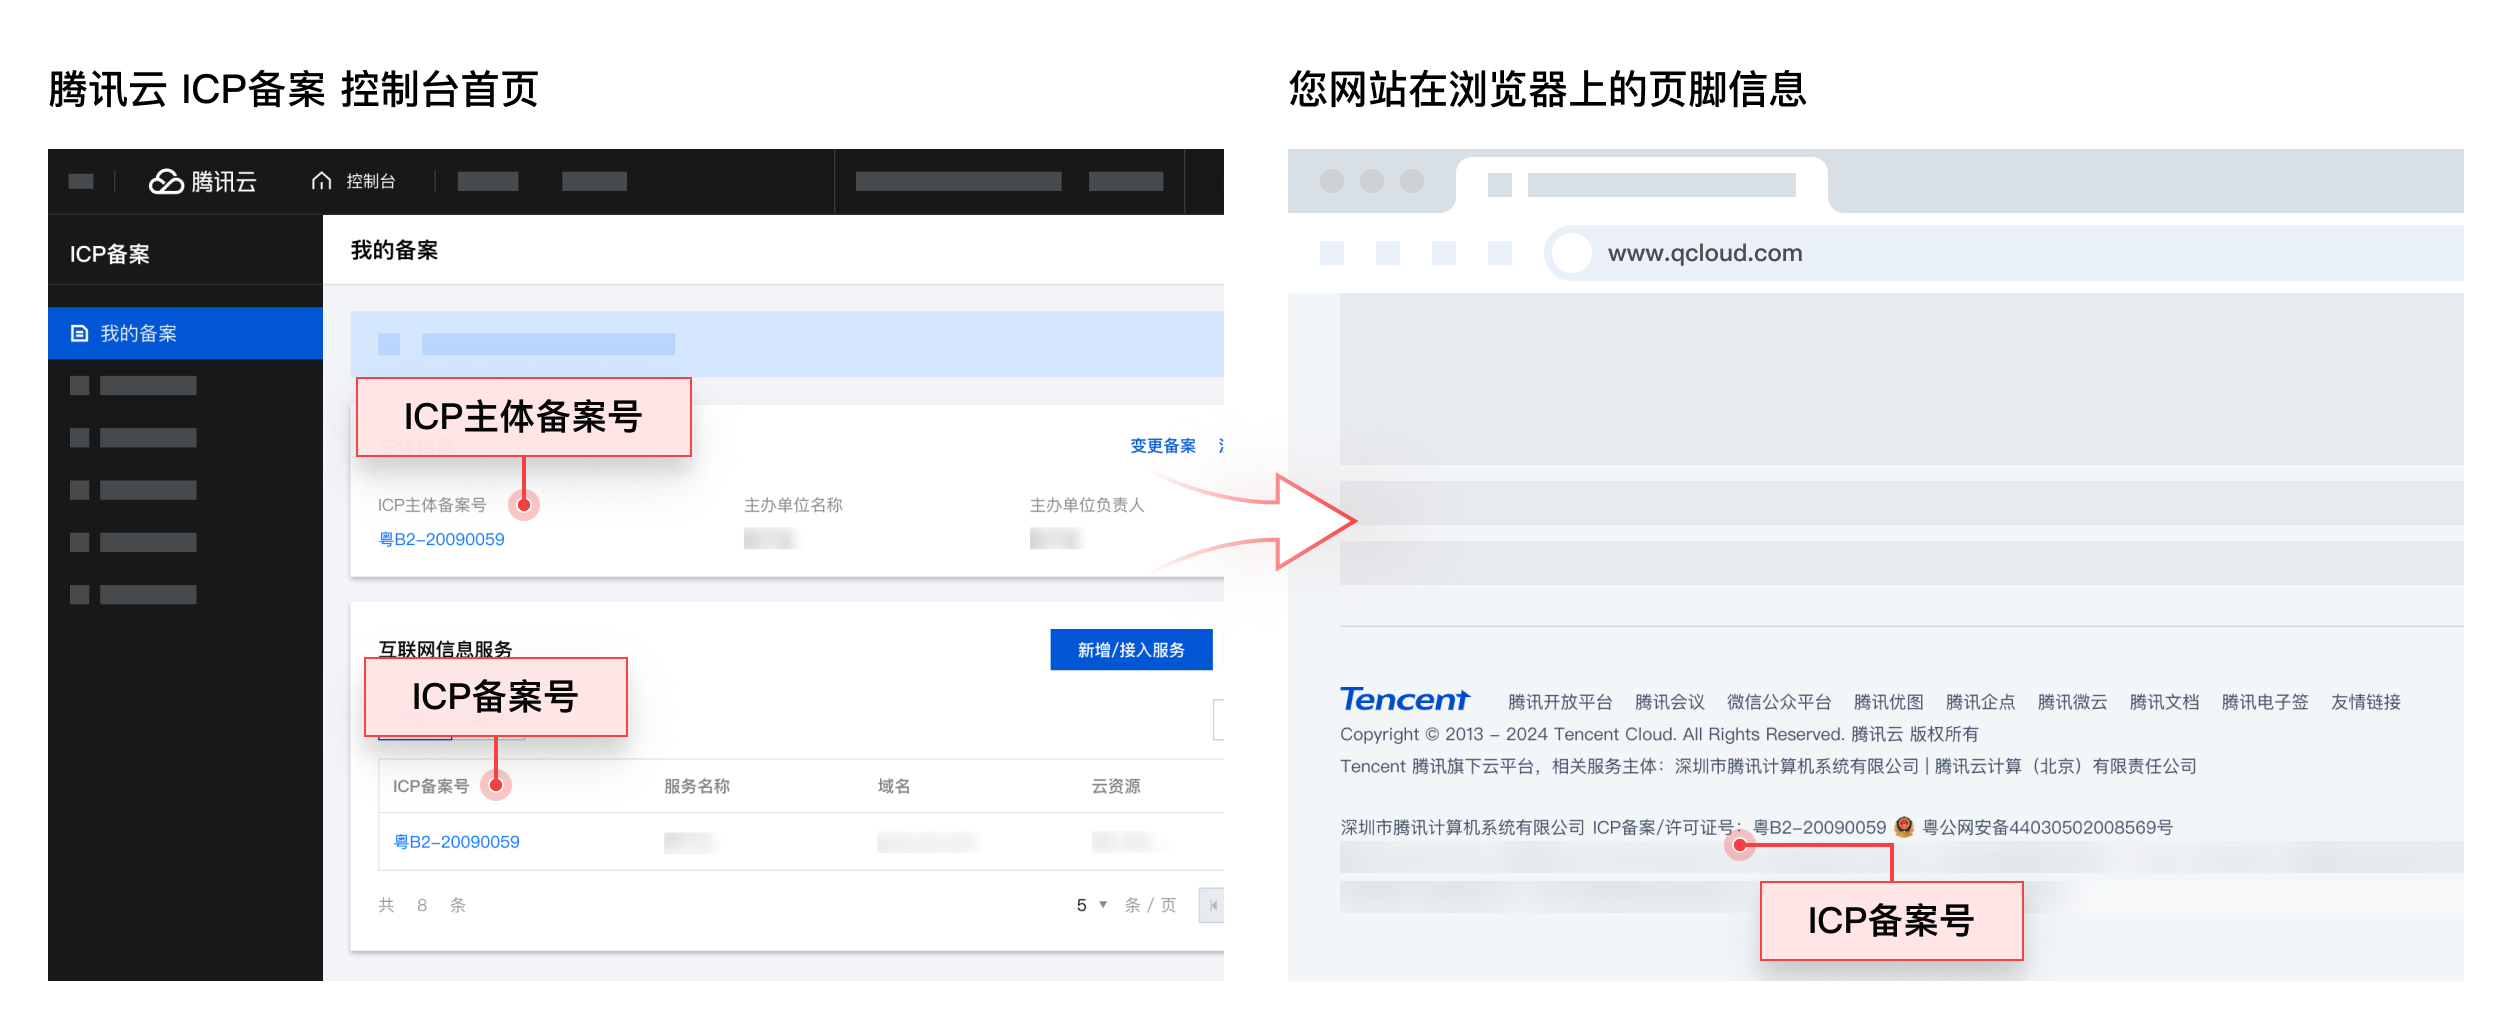2512x1029 pixels.
Task: Open the 粤公网安备44030502008569号 link
Action: pos(2047,828)
